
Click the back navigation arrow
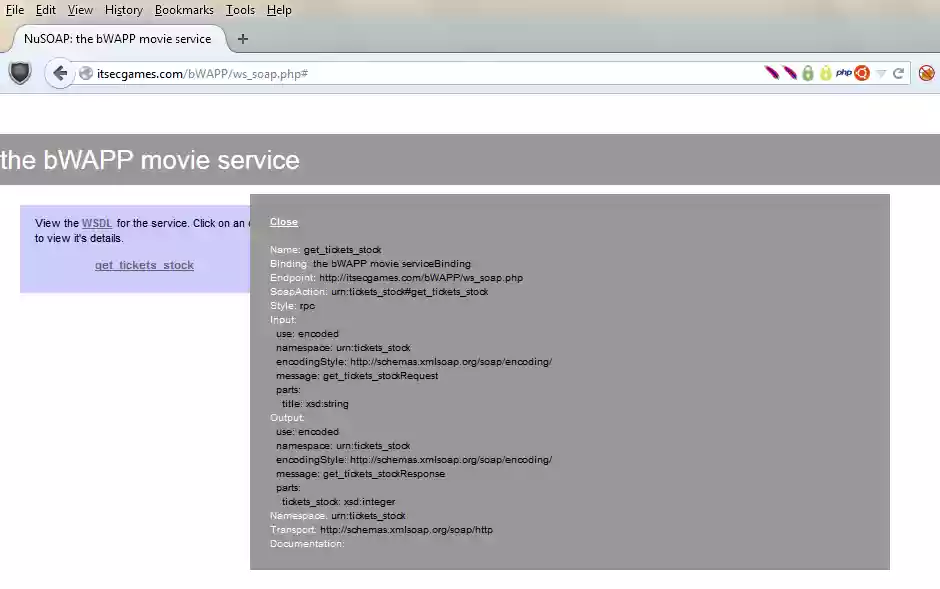59,72
